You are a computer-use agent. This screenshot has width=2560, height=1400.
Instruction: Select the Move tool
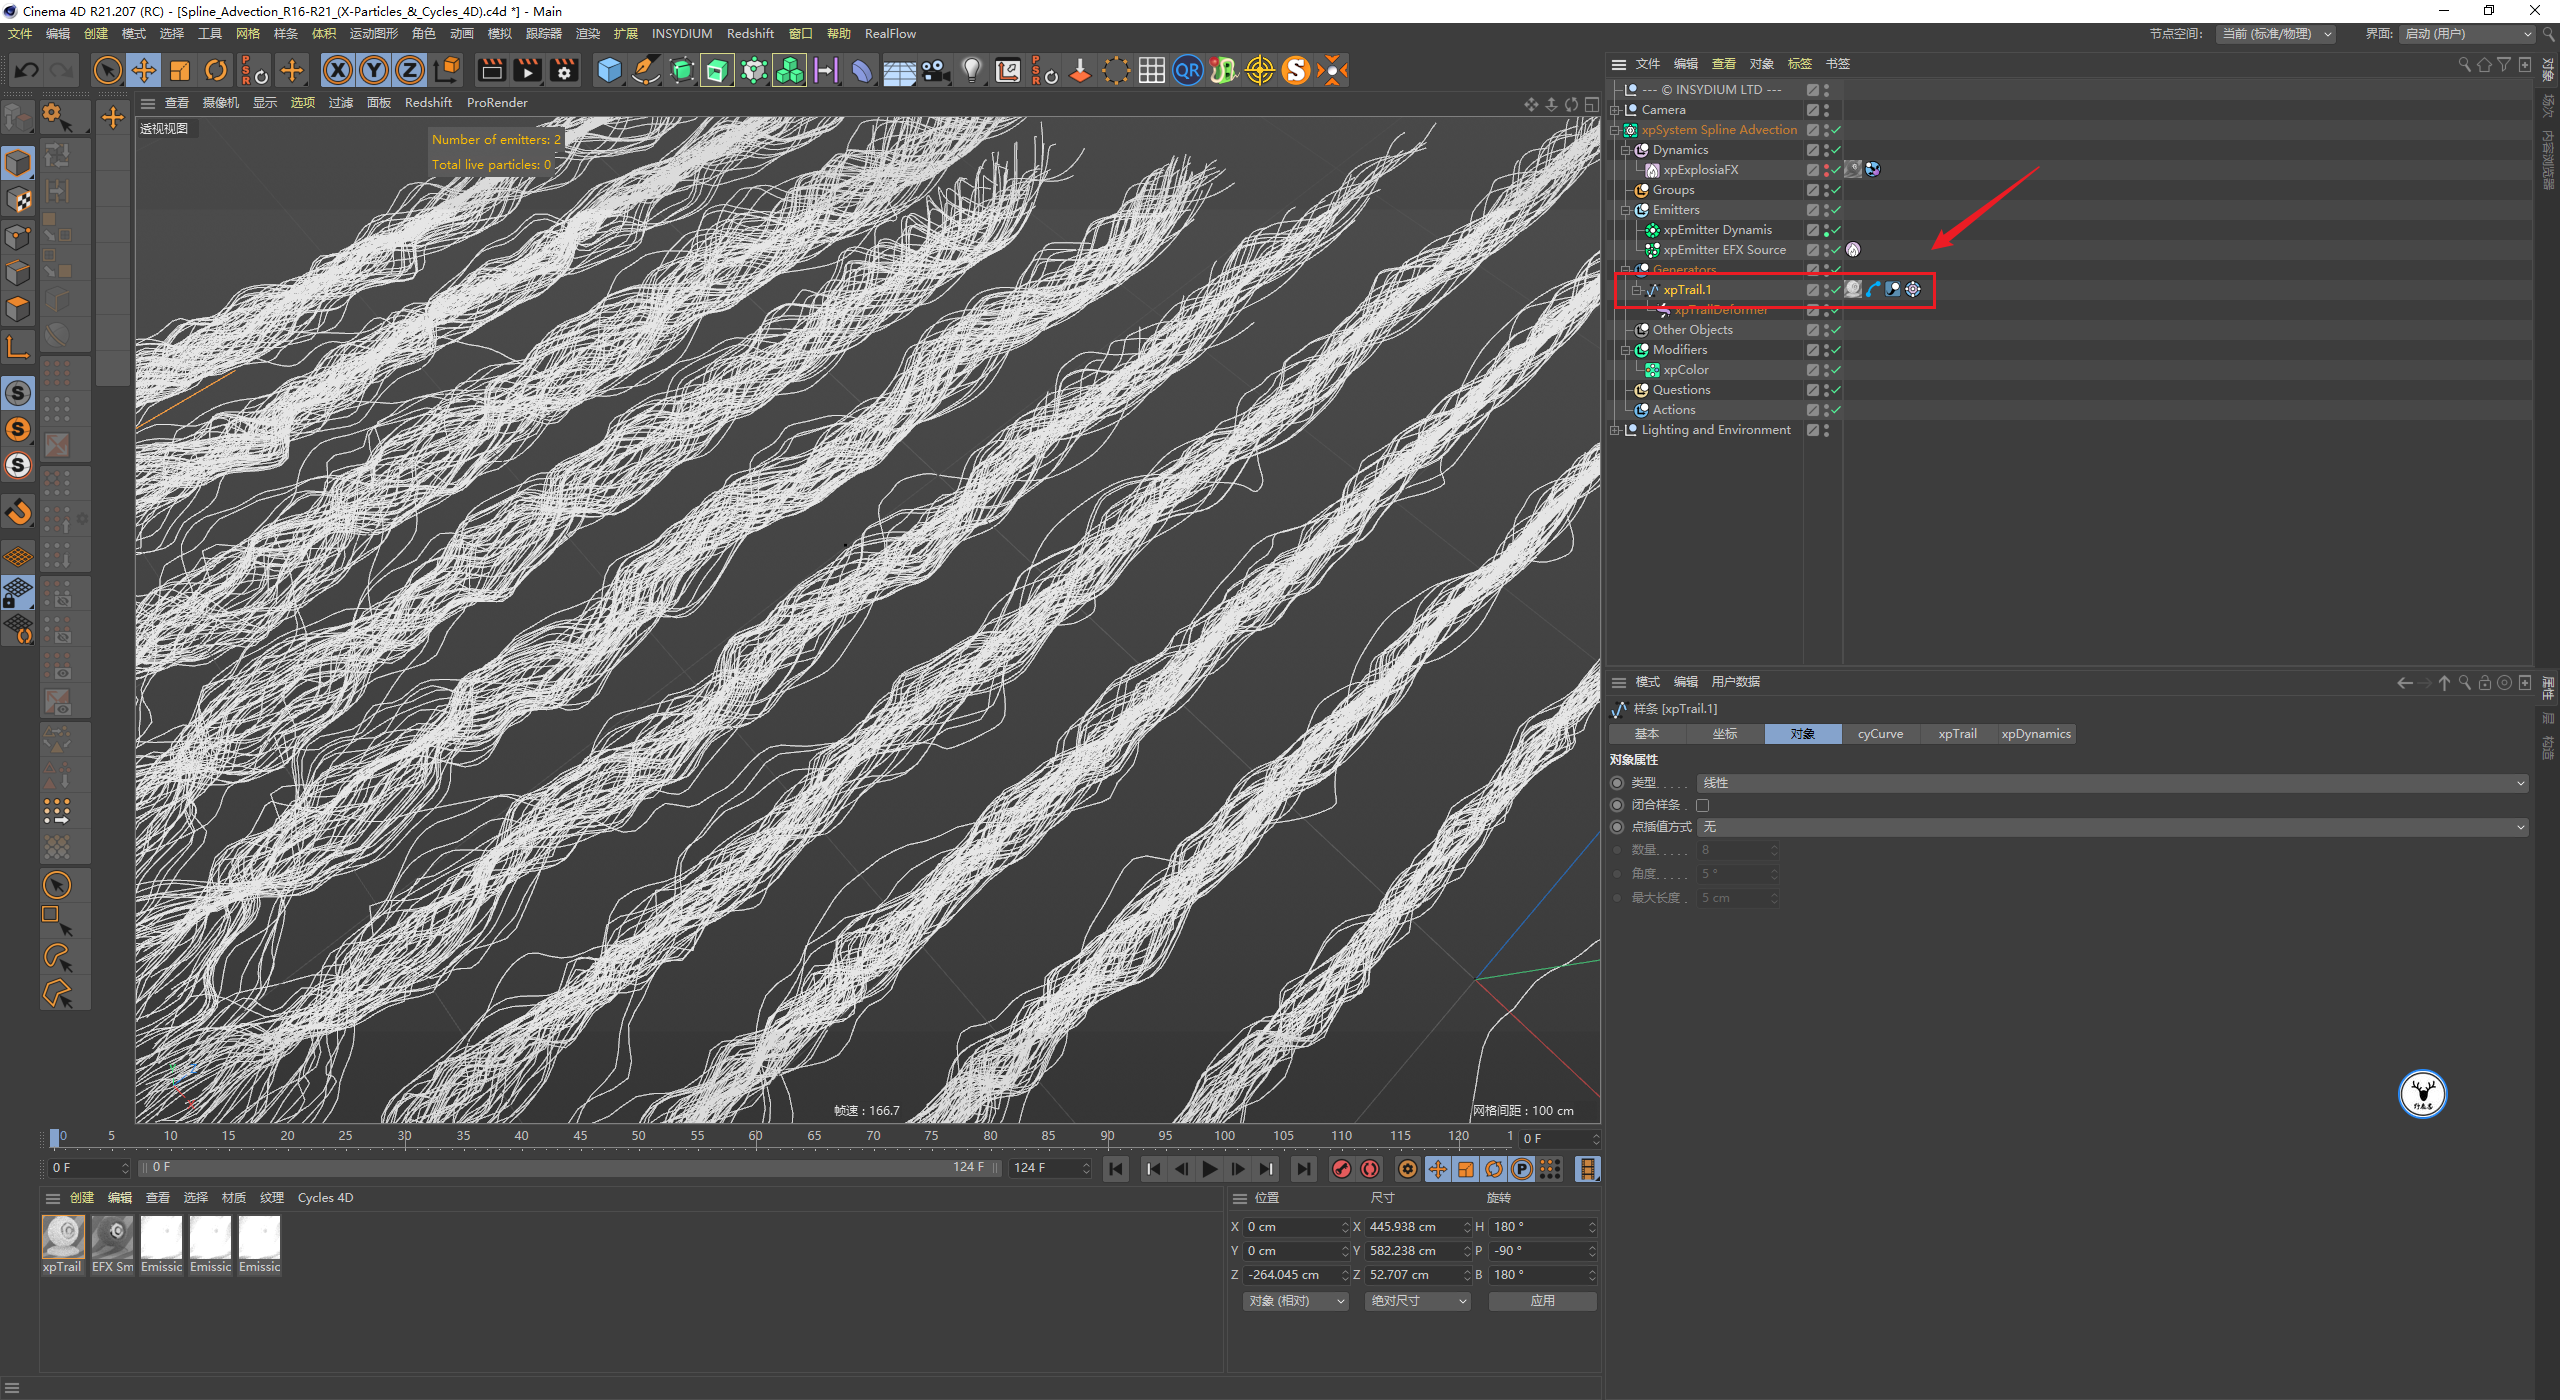[x=144, y=70]
